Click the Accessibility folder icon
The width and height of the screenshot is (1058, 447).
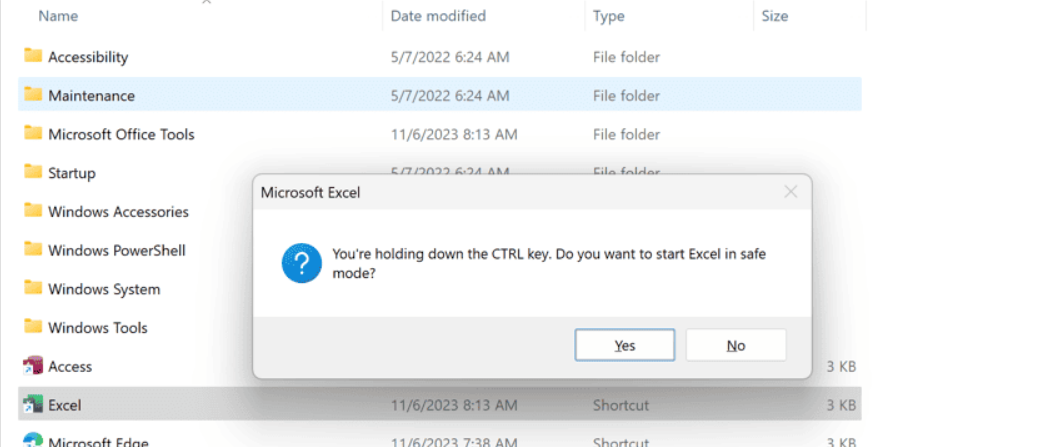(x=33, y=57)
